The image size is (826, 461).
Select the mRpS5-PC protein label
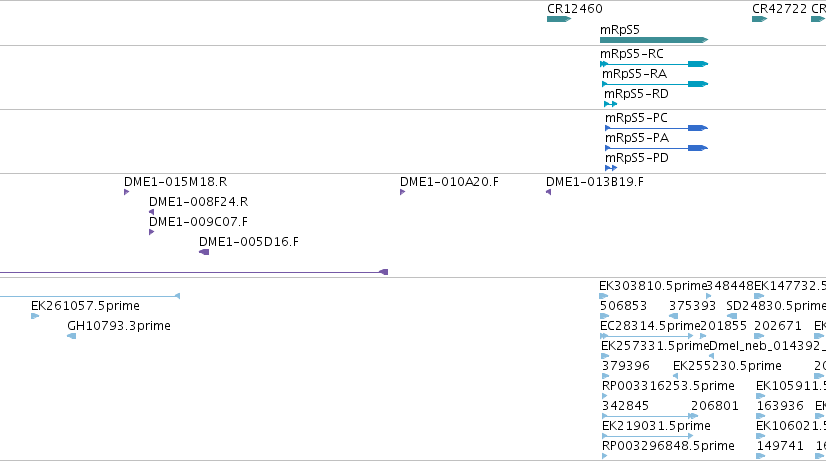click(636, 117)
